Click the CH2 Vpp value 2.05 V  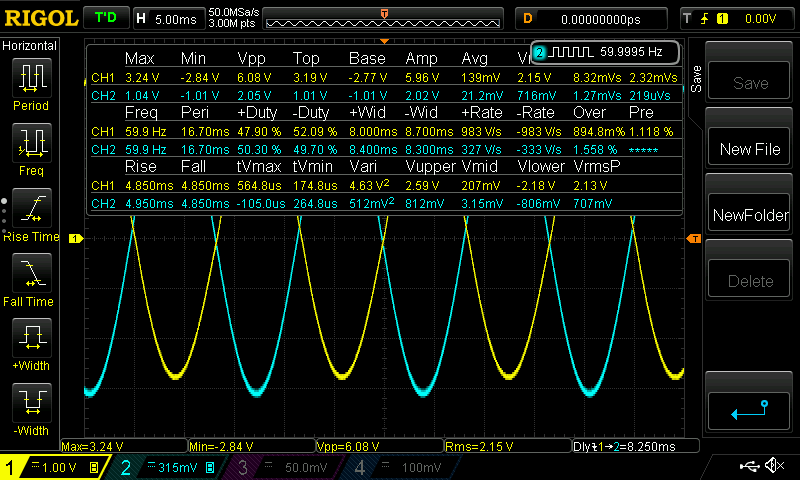[254, 95]
